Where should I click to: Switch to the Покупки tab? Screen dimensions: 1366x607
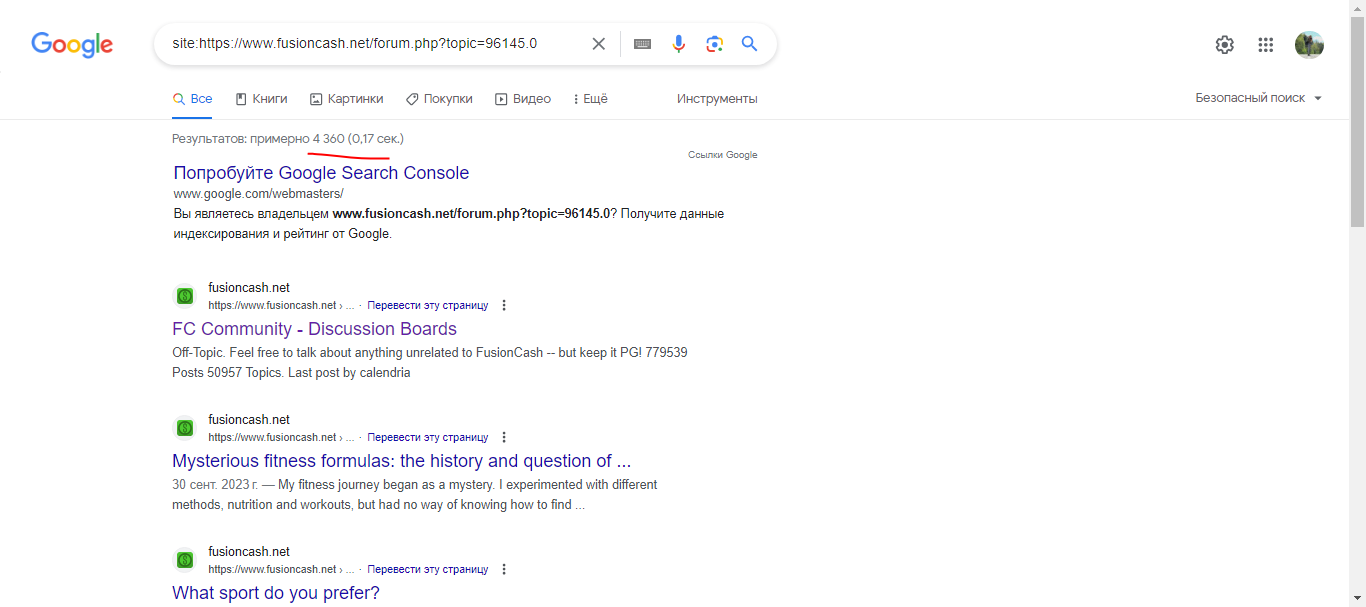coord(439,99)
